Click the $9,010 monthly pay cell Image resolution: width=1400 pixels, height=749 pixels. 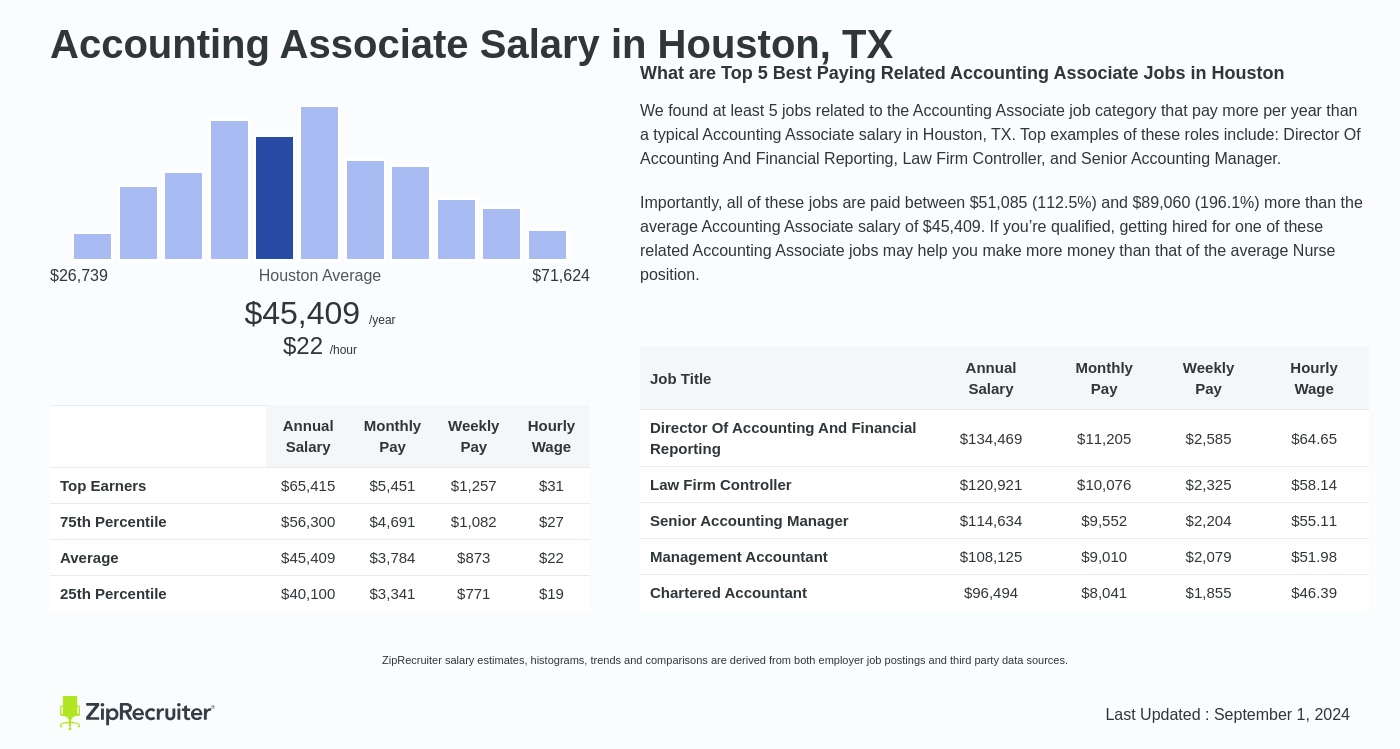pos(1104,557)
